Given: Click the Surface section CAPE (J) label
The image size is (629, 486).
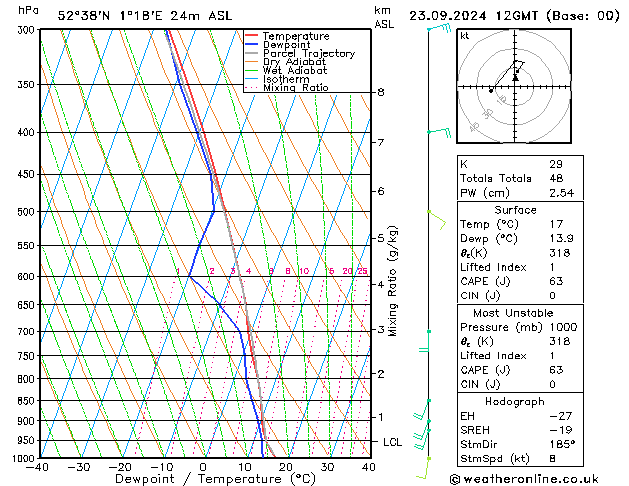Looking at the screenshot, I should tap(485, 281).
